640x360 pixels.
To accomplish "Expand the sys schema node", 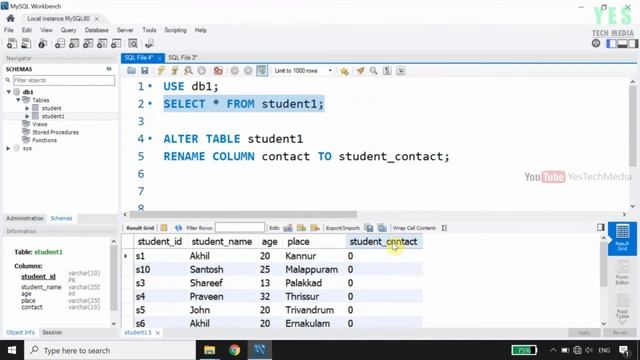I will point(8,148).
